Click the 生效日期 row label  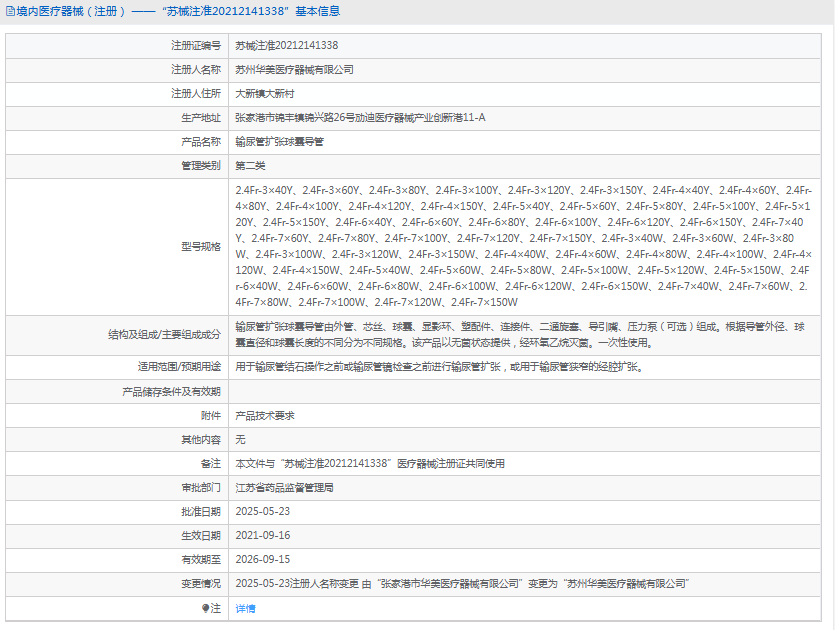pos(201,536)
